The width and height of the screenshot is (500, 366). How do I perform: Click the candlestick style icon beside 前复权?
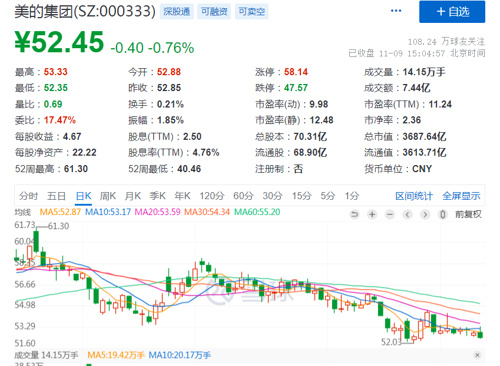pos(443,214)
